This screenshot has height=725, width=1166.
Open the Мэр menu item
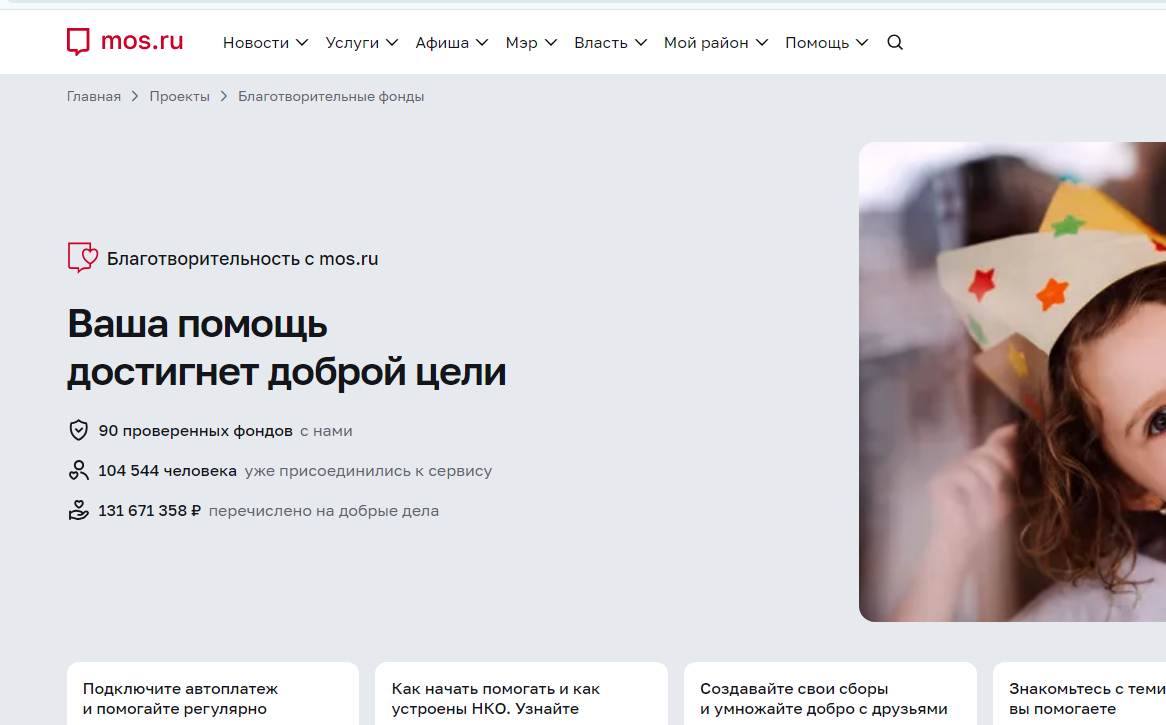click(x=531, y=43)
